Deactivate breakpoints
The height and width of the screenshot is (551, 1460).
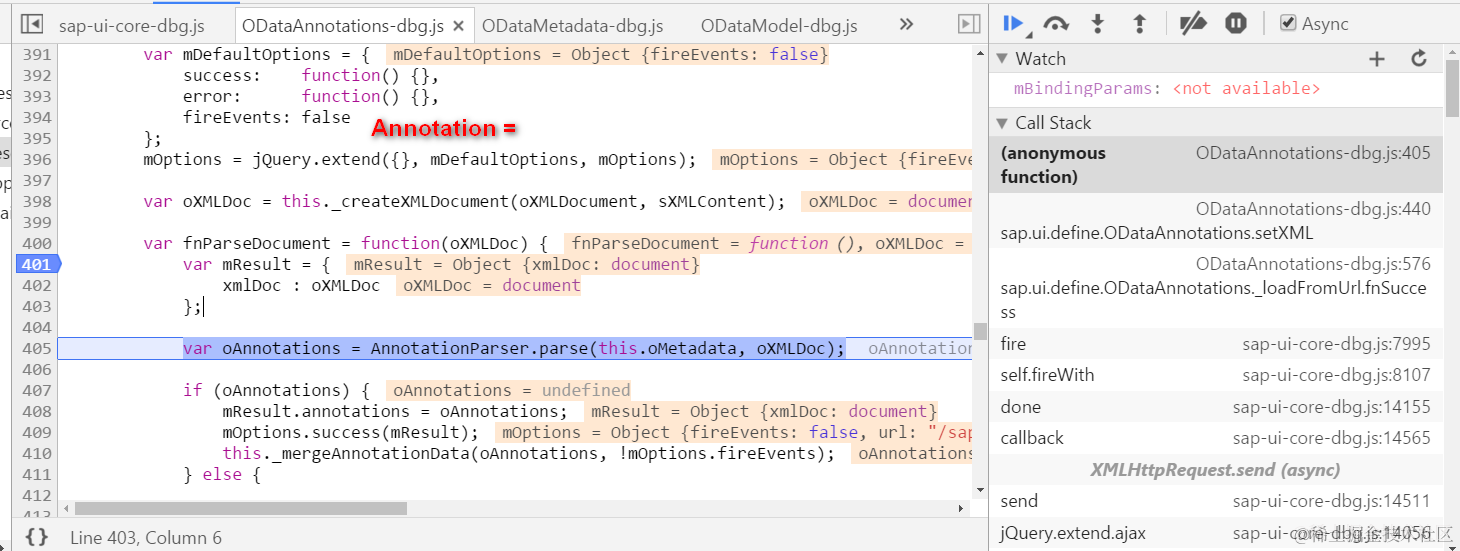1192,23
